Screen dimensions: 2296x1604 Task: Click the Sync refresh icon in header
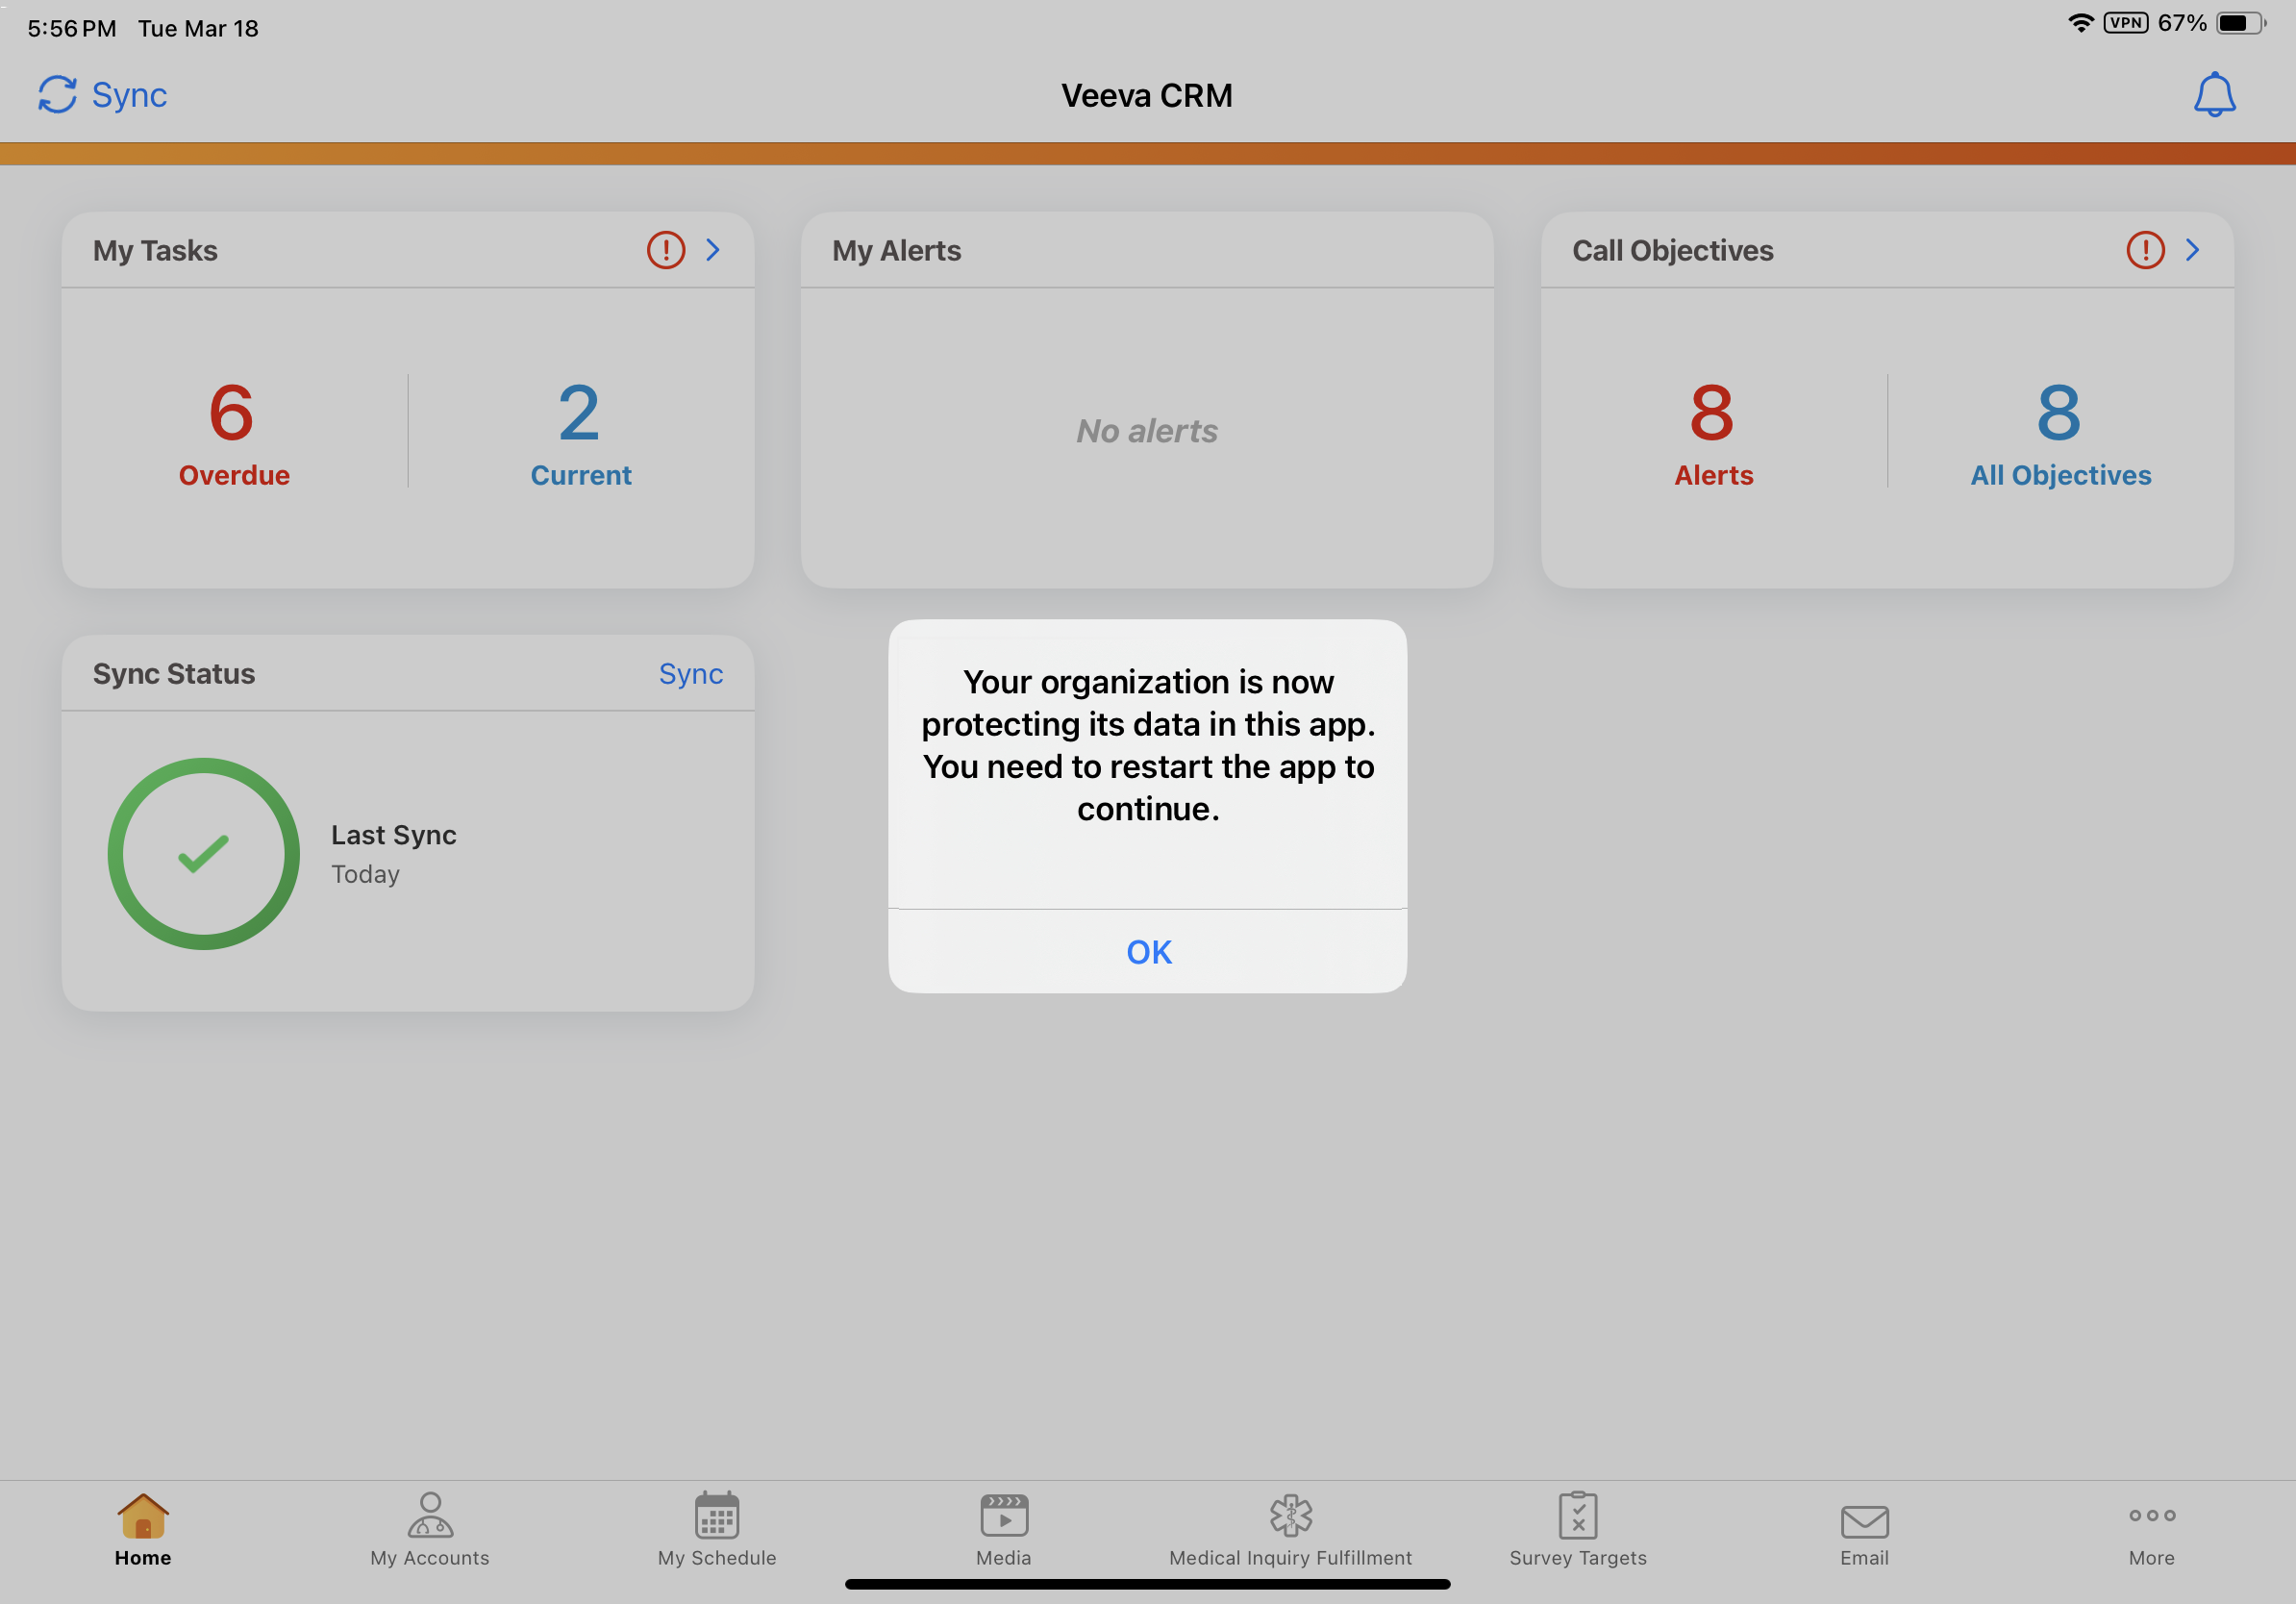click(57, 95)
